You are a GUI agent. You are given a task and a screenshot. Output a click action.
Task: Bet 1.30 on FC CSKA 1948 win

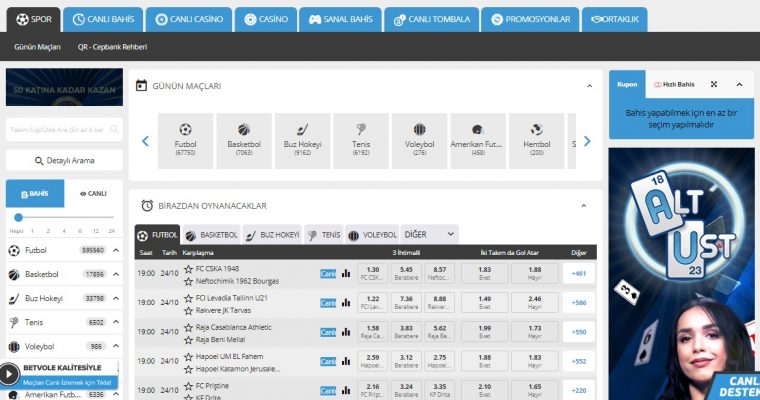pyautogui.click(x=373, y=273)
